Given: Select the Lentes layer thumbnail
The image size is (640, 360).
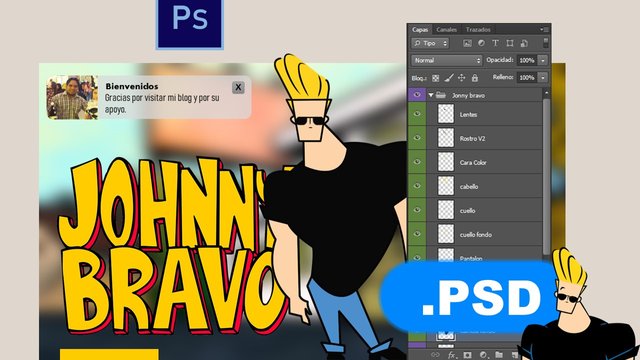Looking at the screenshot, I should 446,114.
